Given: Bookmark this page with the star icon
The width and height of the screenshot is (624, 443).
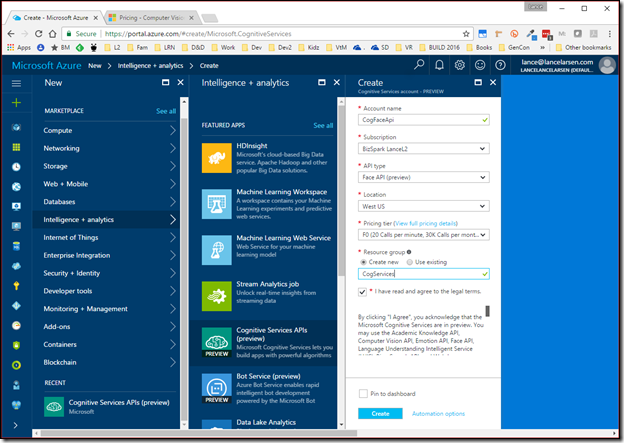Looking at the screenshot, I should click(466, 34).
